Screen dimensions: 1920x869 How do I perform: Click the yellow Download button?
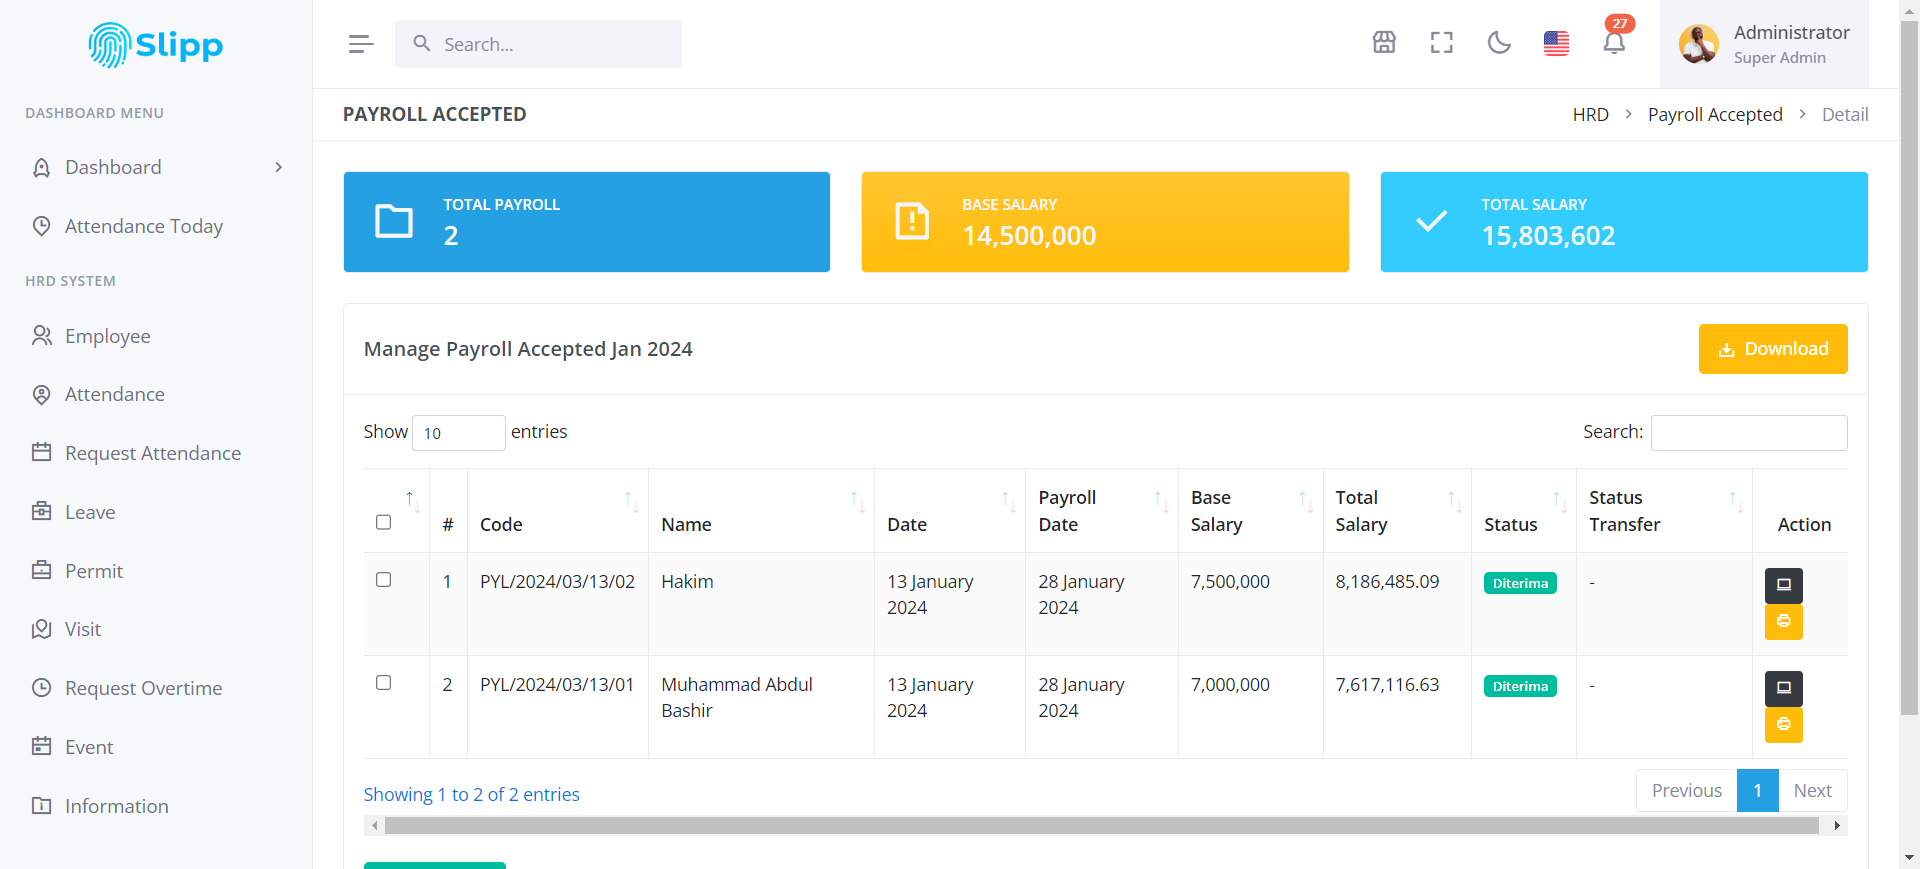pos(1772,349)
